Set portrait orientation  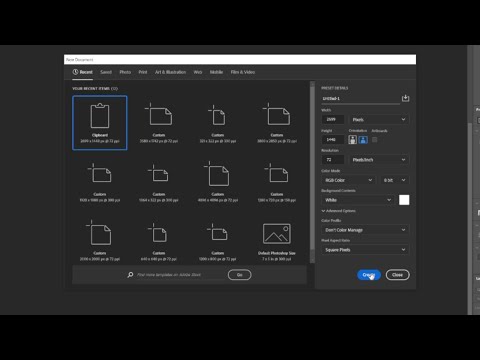click(352, 140)
